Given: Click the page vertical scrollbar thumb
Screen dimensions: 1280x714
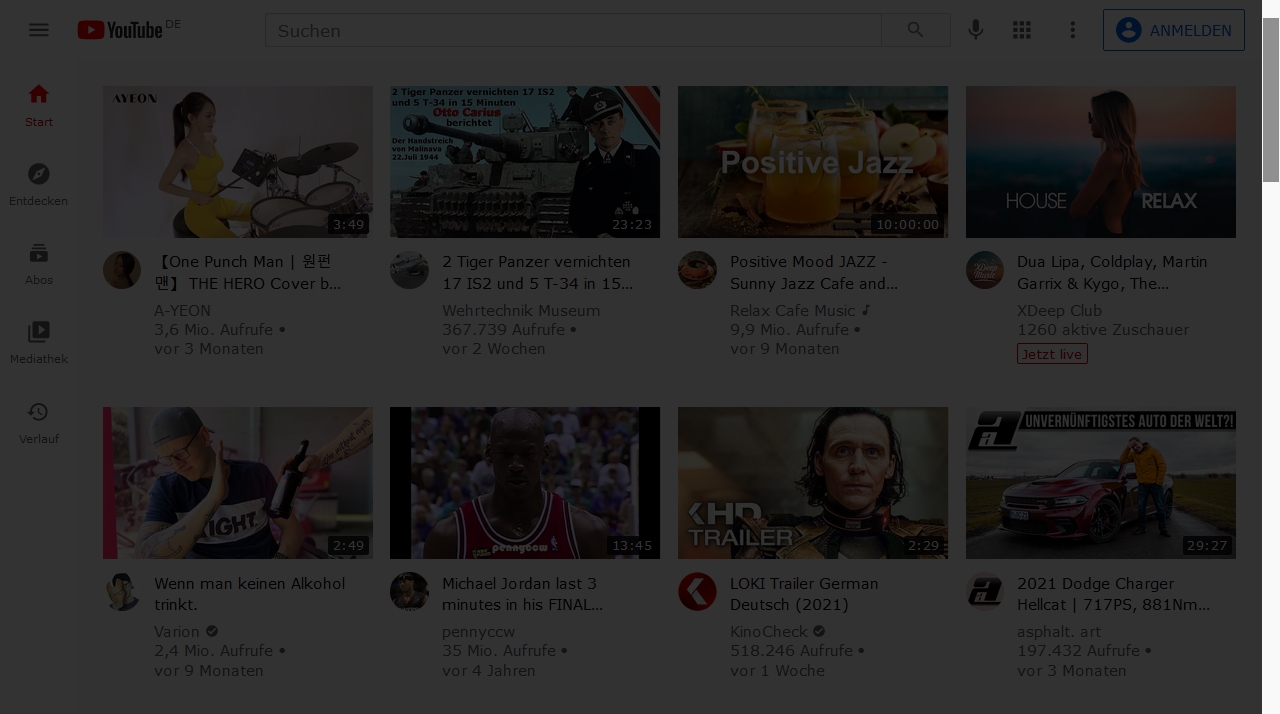Looking at the screenshot, I should (x=1271, y=100).
